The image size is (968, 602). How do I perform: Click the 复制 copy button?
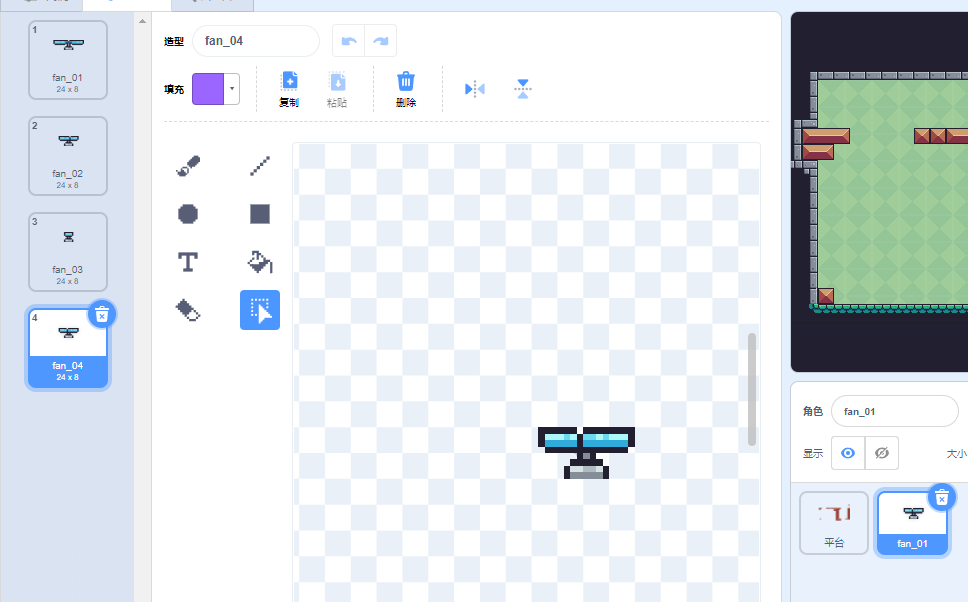click(x=289, y=89)
